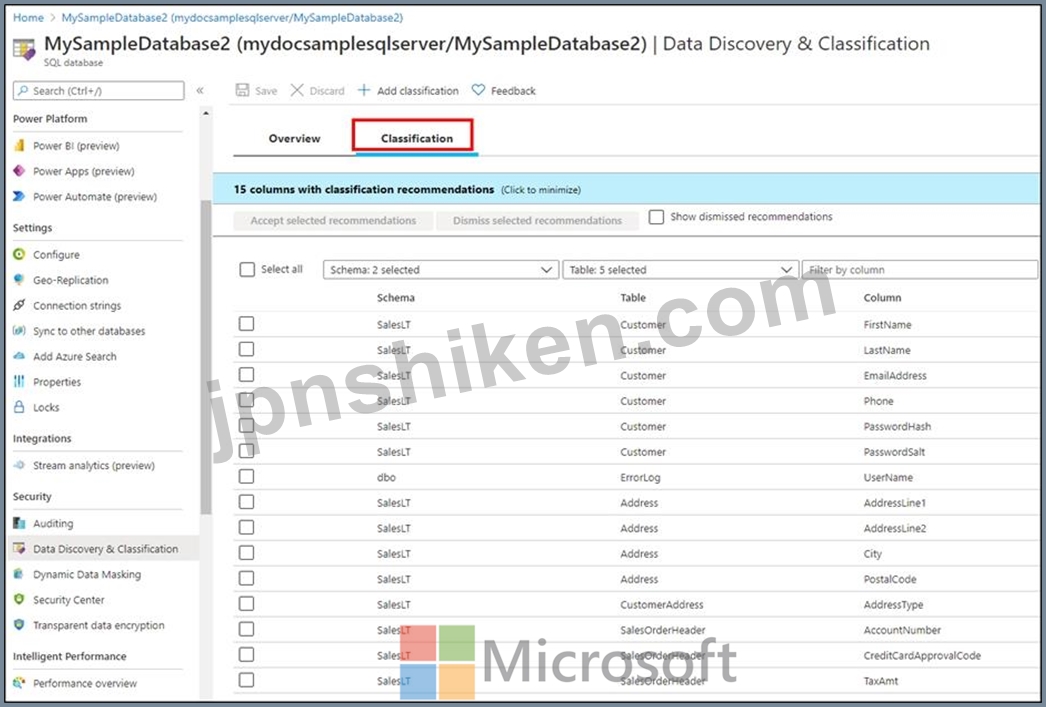Click the ErrorLog table cell

(x=640, y=478)
